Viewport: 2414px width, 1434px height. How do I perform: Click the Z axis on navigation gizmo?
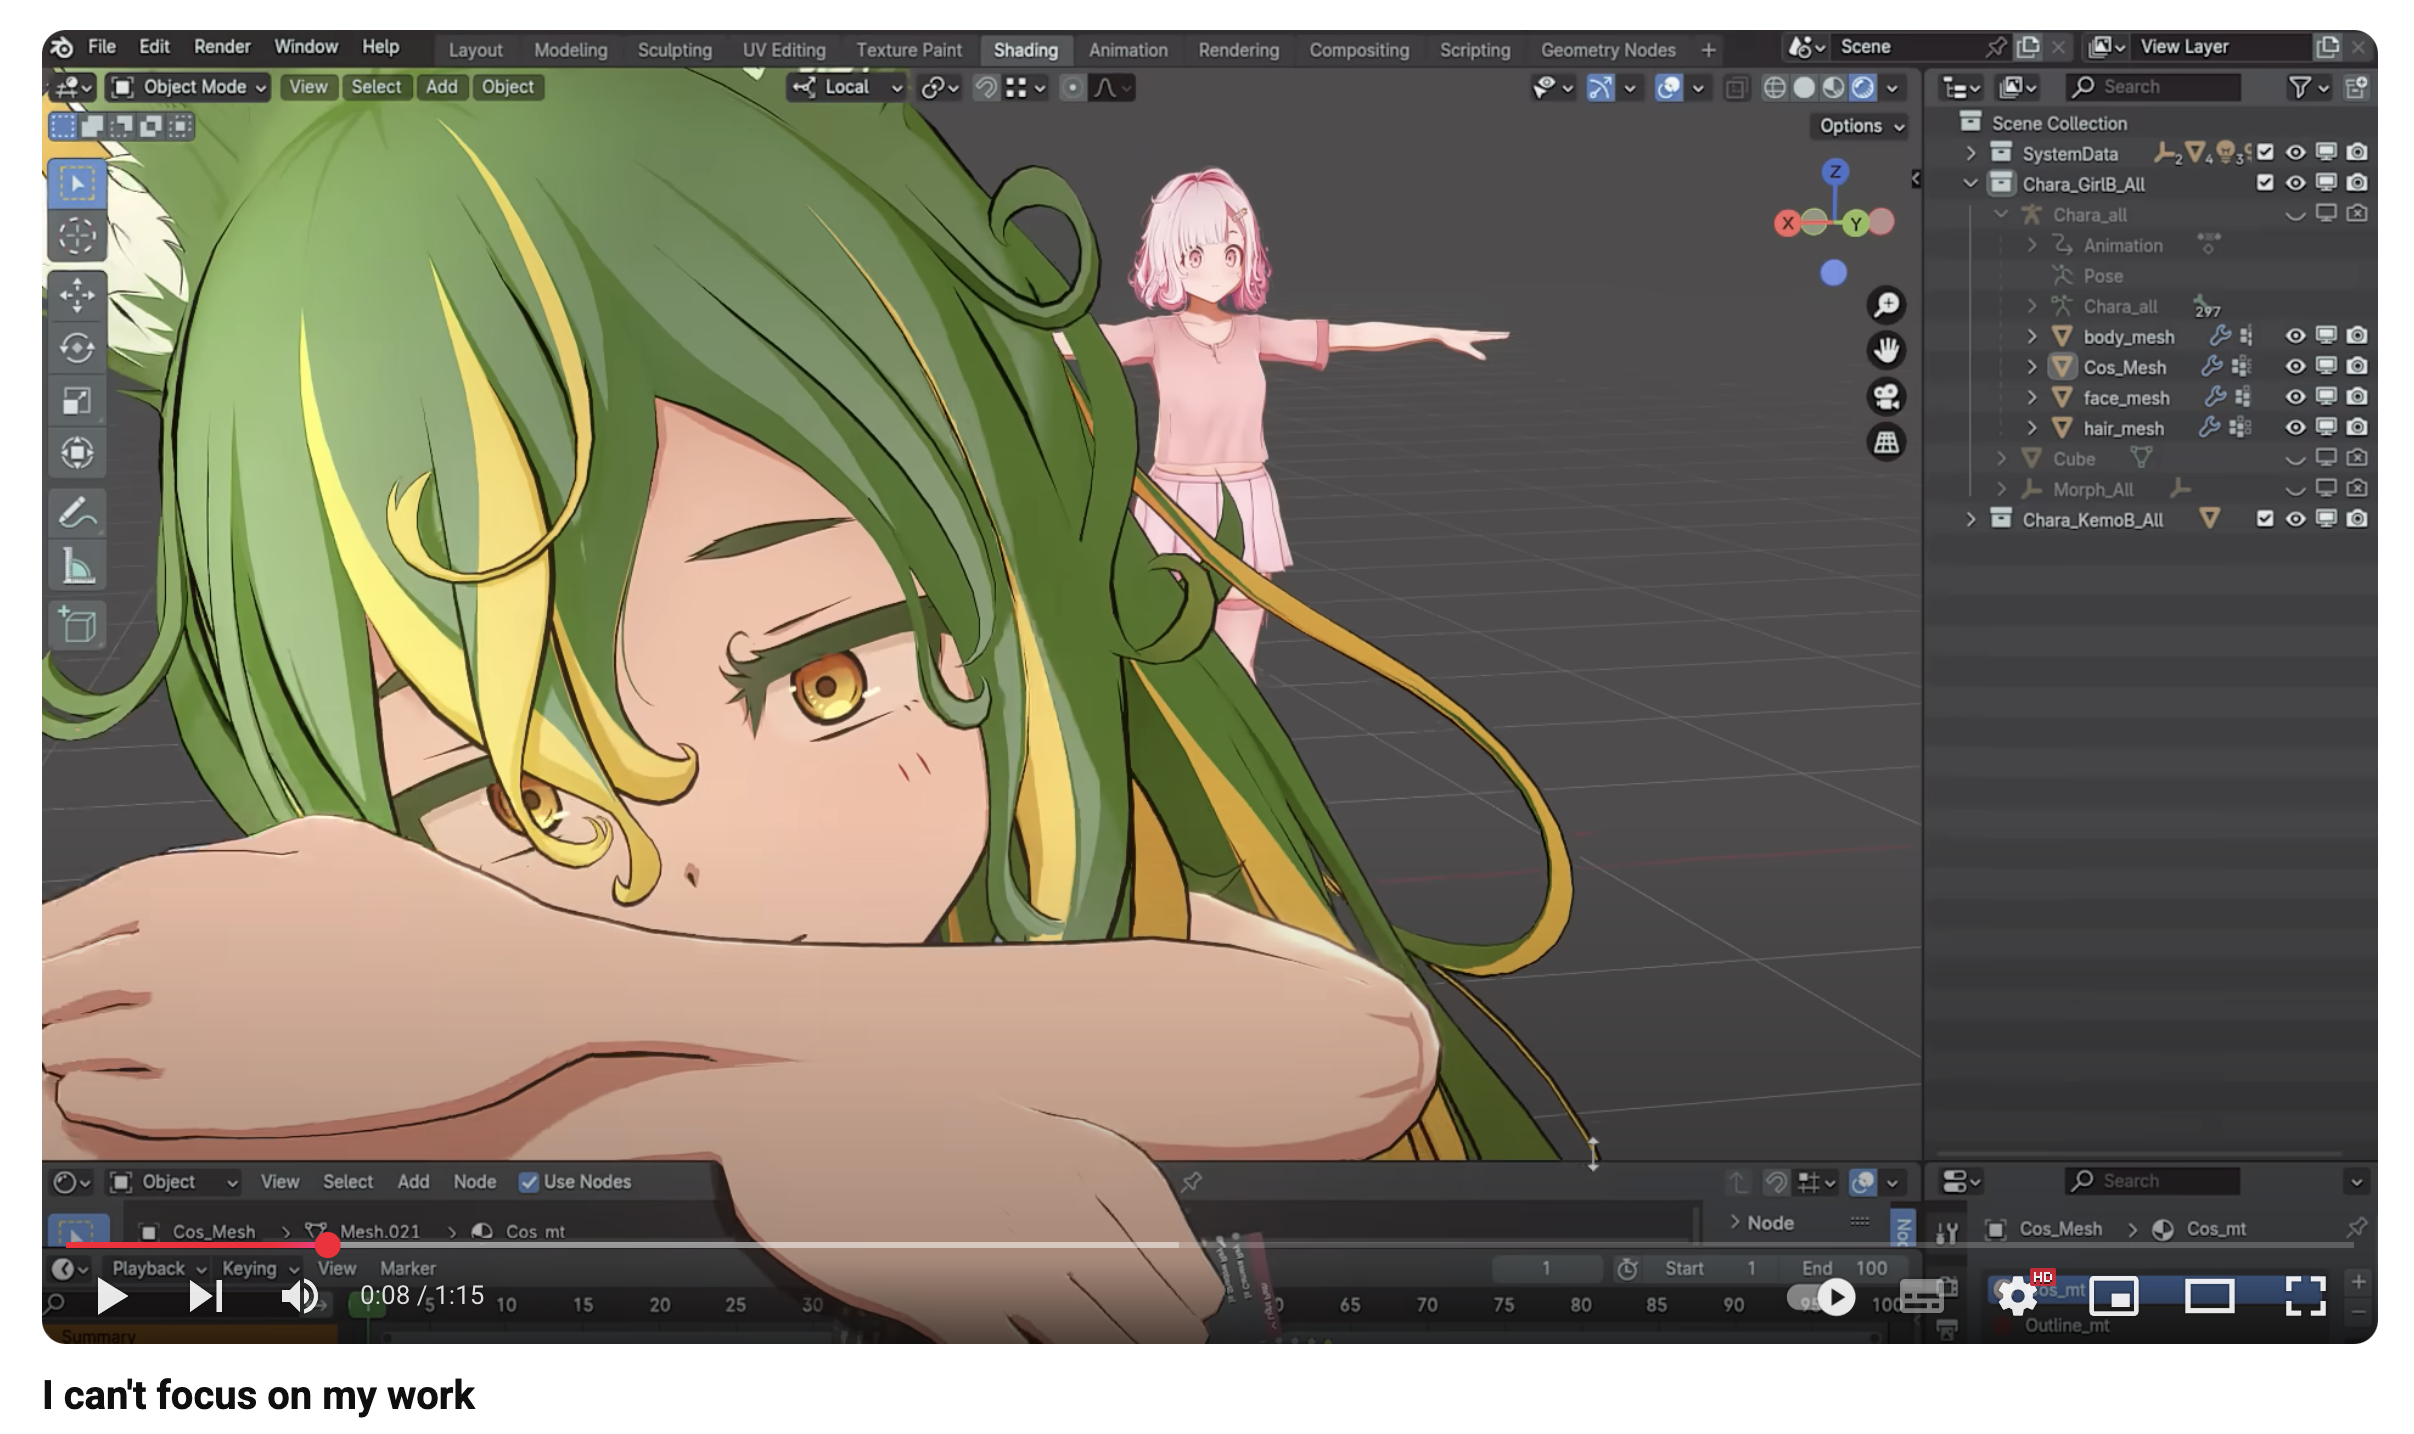(x=1834, y=172)
